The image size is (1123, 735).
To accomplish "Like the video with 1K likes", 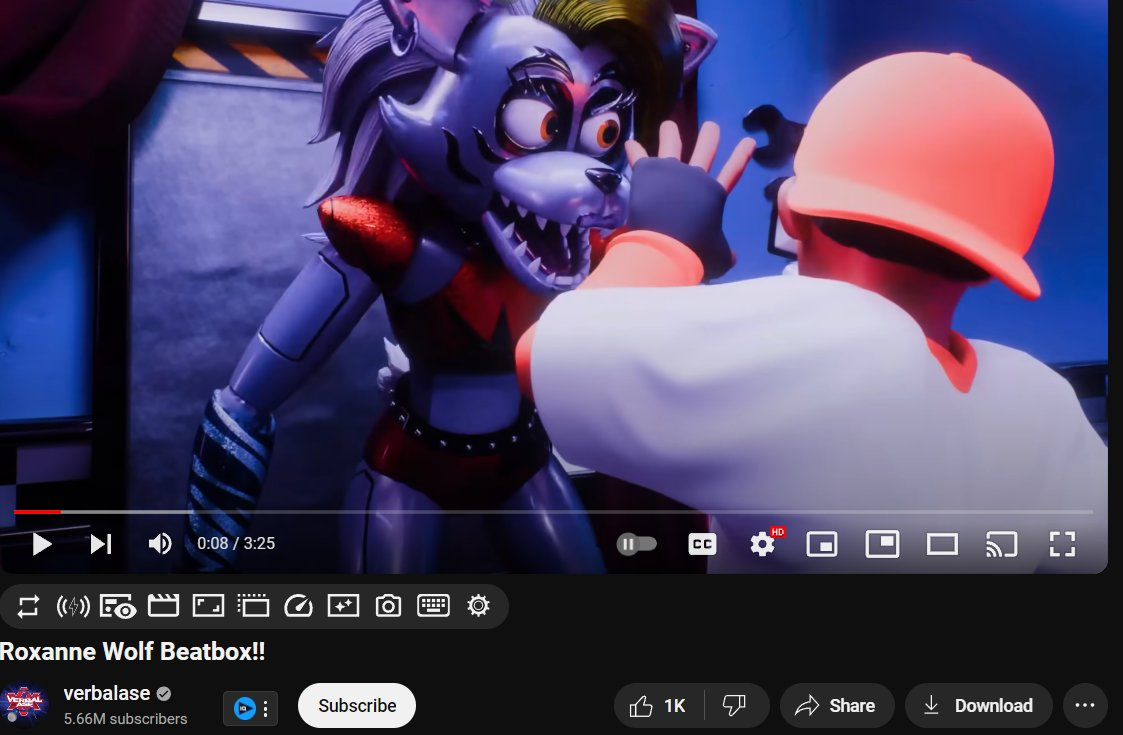I will pyautogui.click(x=658, y=706).
